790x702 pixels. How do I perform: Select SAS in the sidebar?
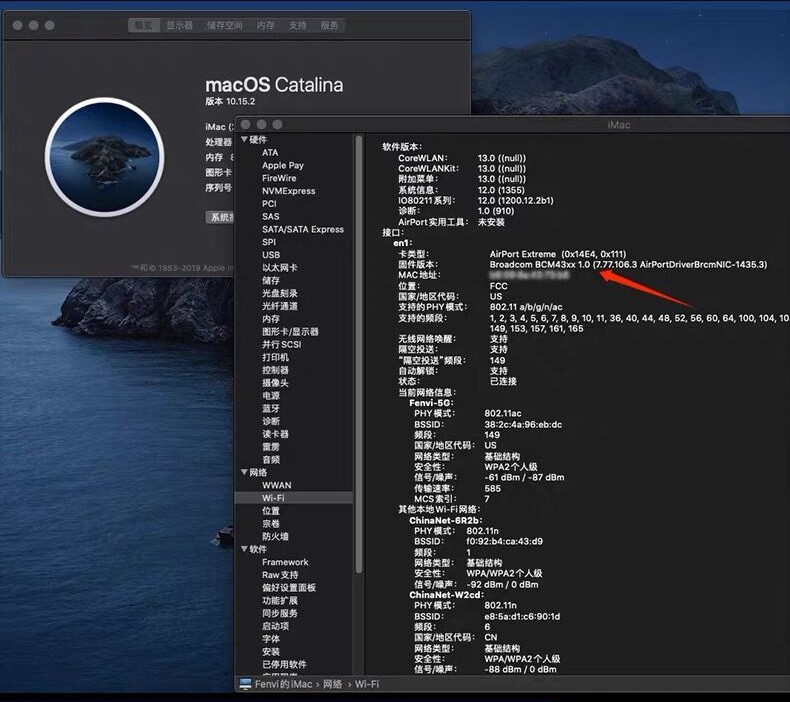[x=270, y=216]
